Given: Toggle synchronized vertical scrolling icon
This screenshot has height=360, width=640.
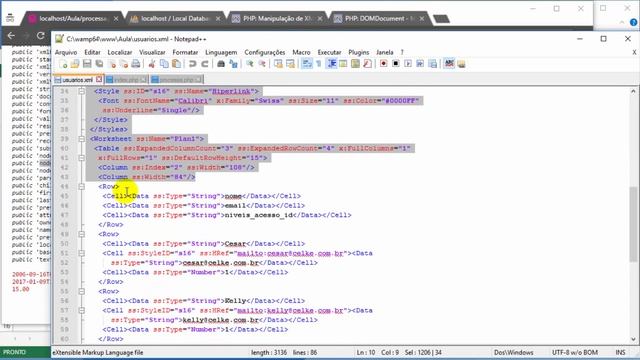Looking at the screenshot, I should point(278,64).
